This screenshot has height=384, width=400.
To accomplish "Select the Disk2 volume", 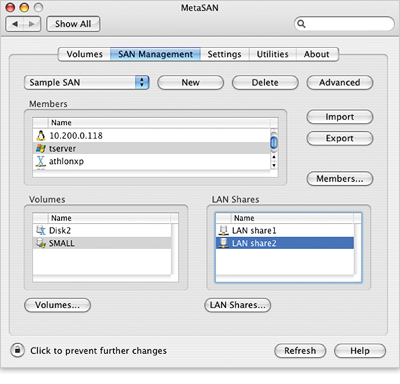I will tap(102, 230).
